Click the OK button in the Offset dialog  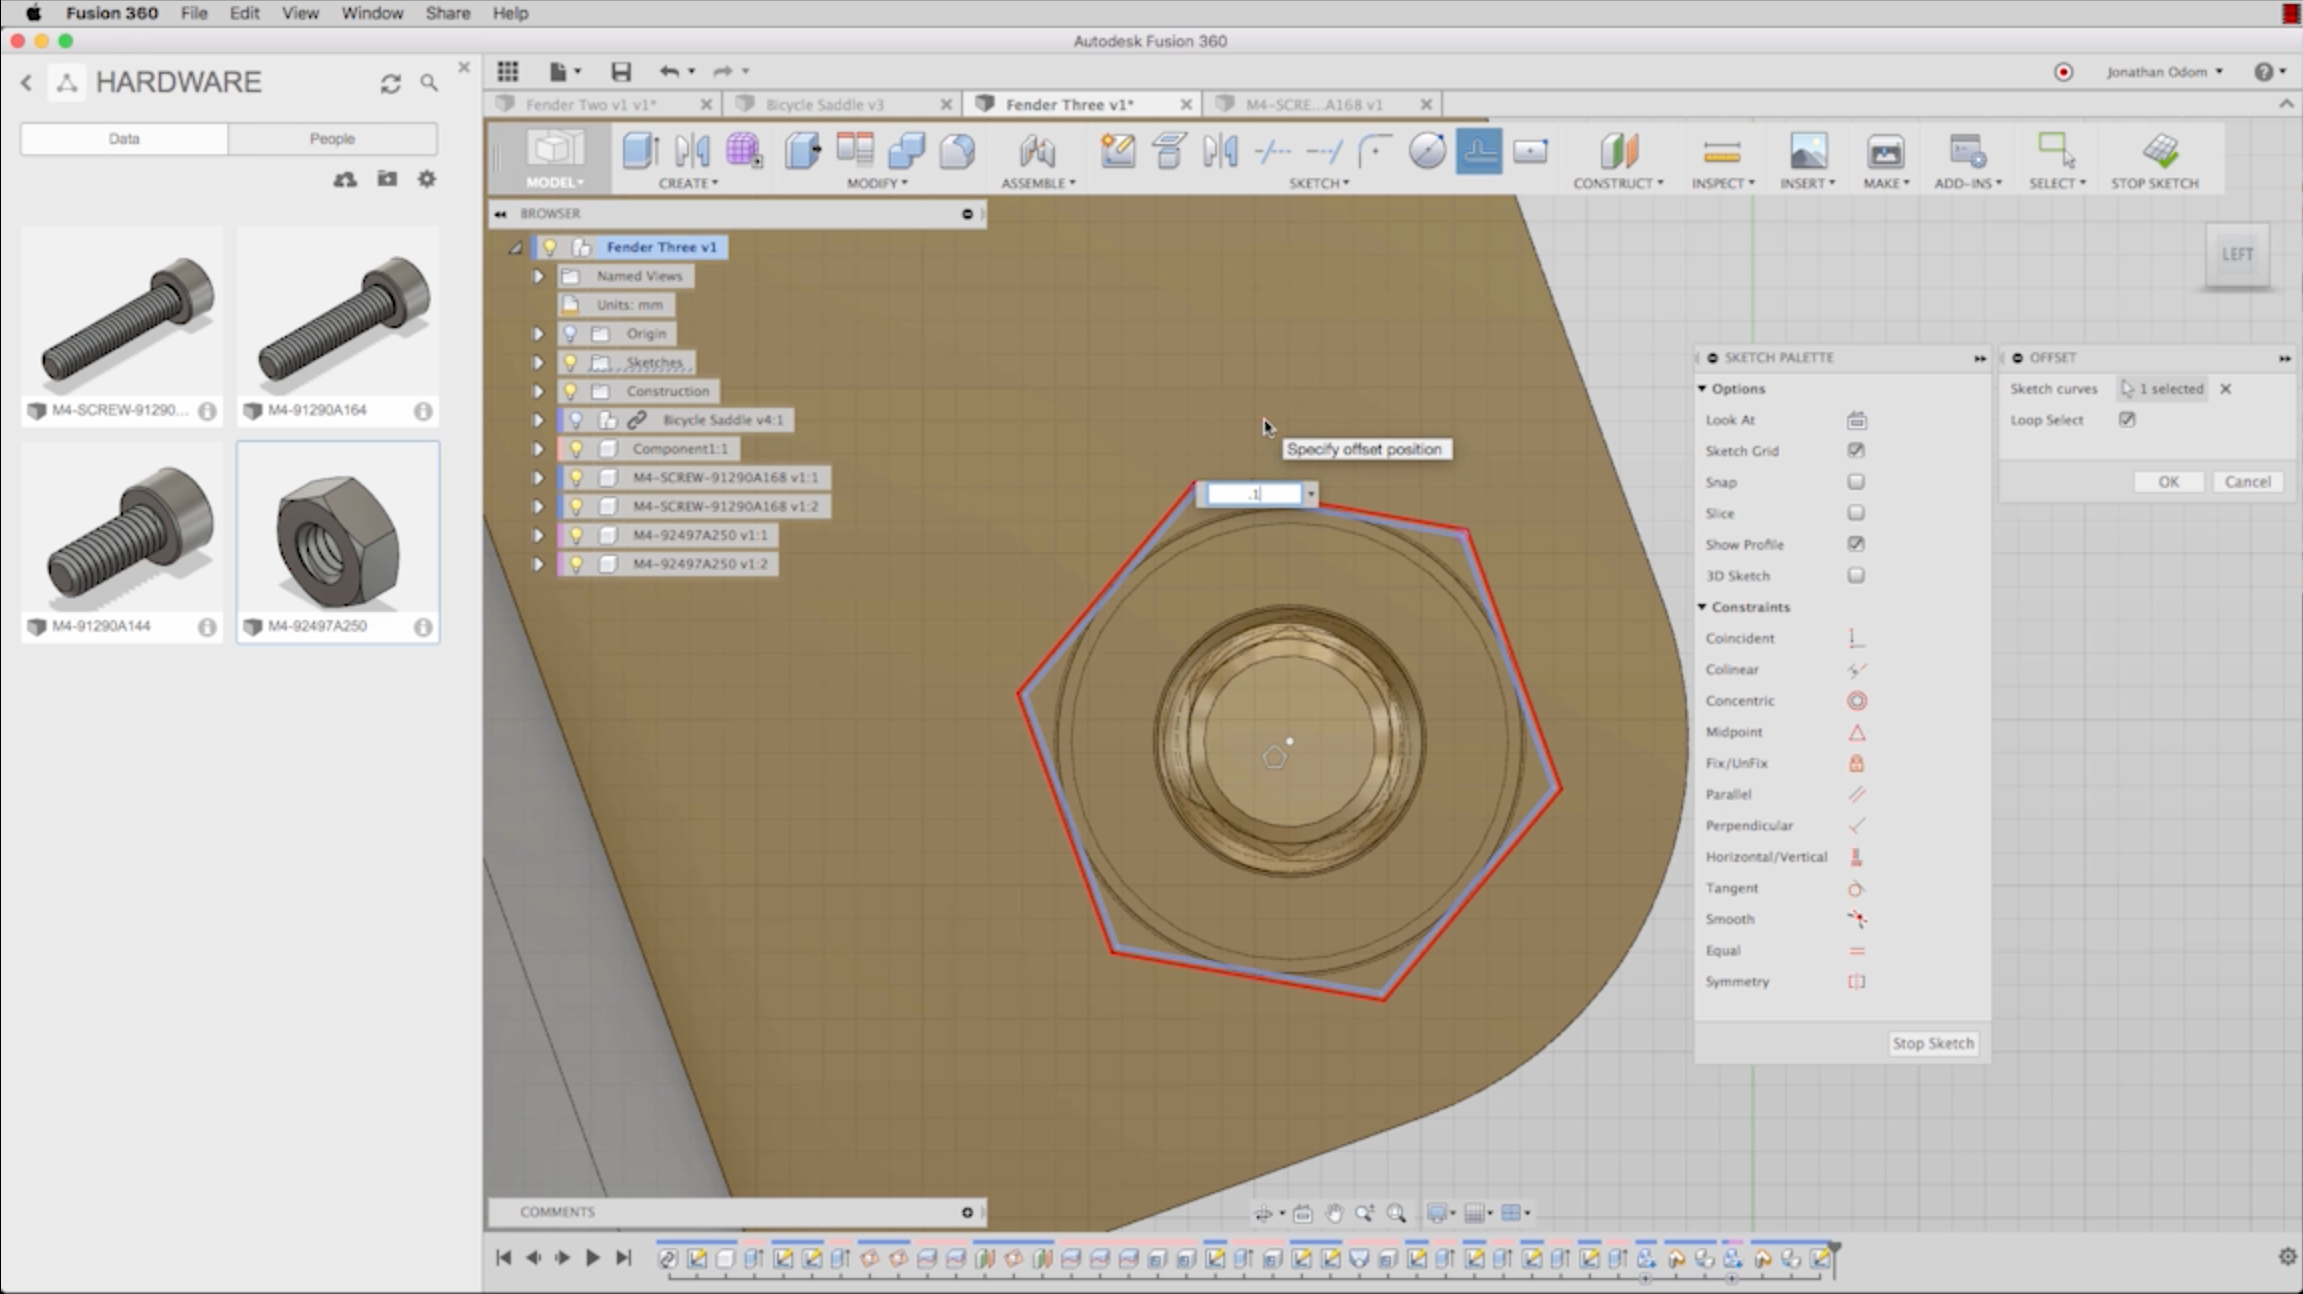coord(2167,482)
